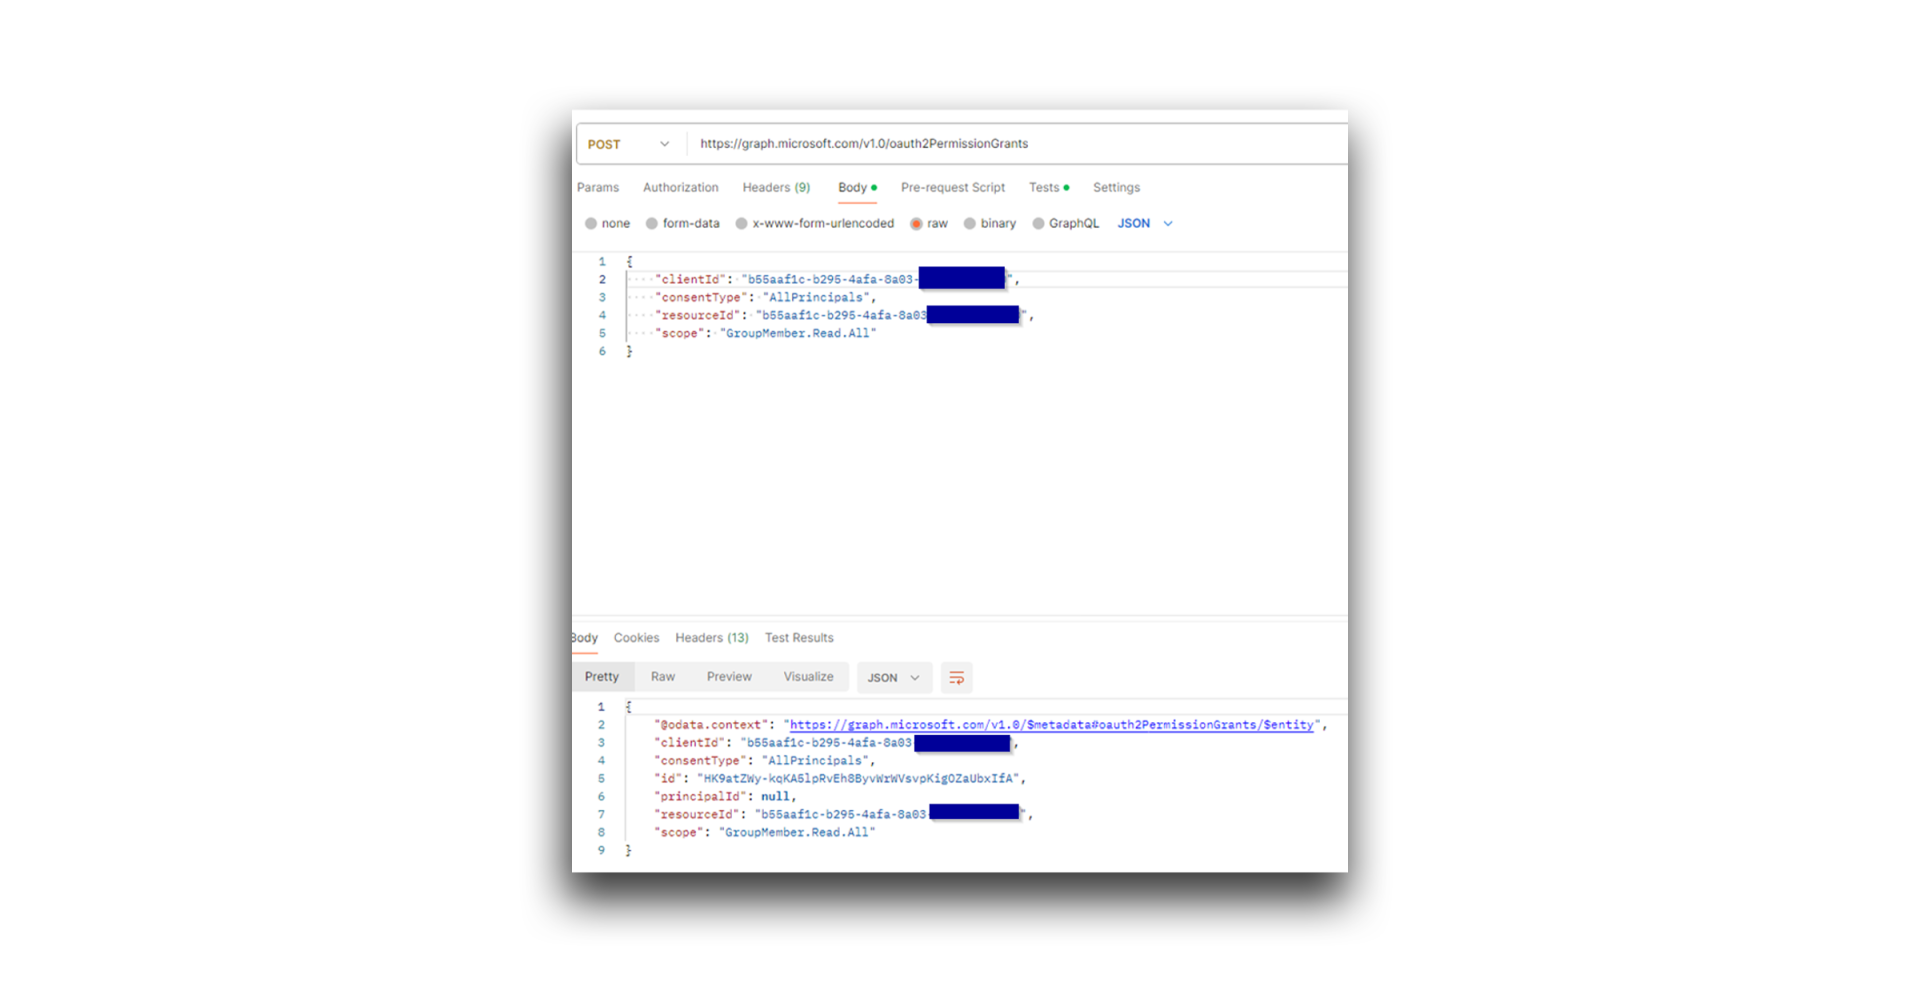Open the response JSON format dropdown
1920x982 pixels.
[893, 677]
